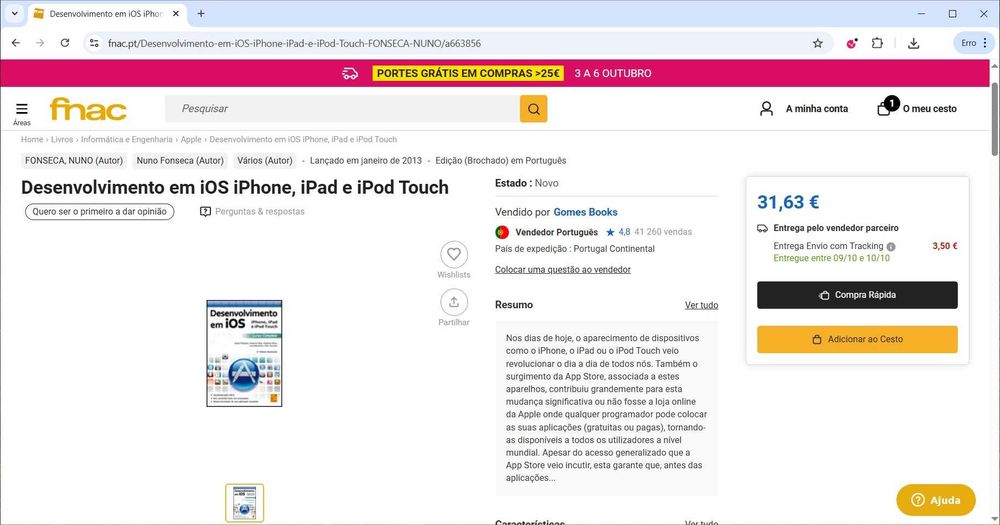Click the main book cover image
Image resolution: width=1000 pixels, height=525 pixels.
[244, 353]
